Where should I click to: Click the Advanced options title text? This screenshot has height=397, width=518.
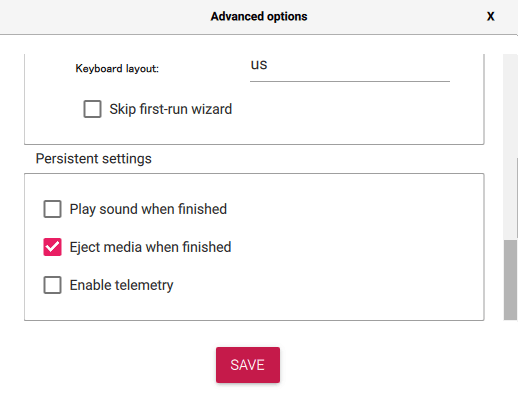[x=259, y=16]
